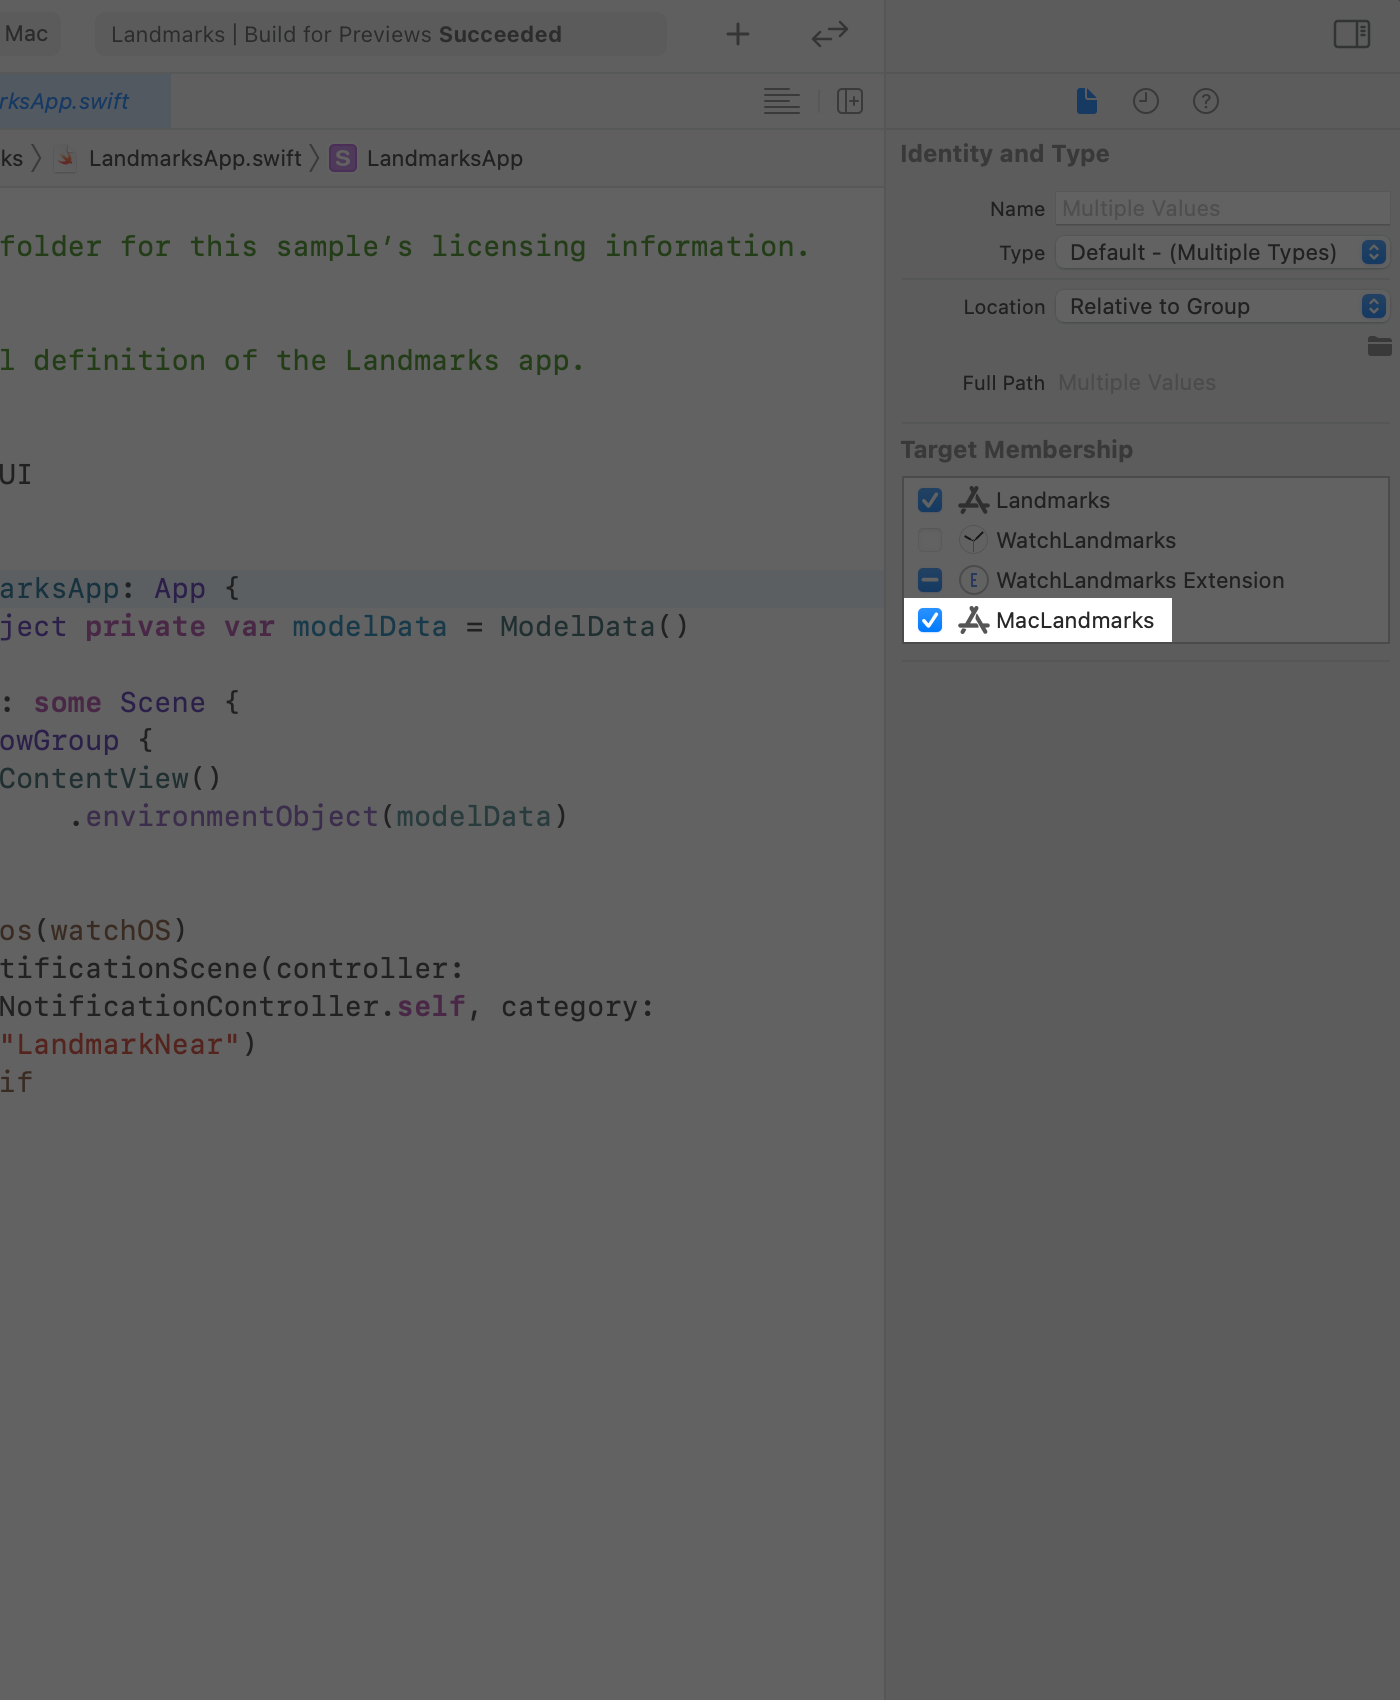This screenshot has width=1400, height=1700.
Task: Enable the WatchLandmarks target checkbox
Action: click(930, 540)
